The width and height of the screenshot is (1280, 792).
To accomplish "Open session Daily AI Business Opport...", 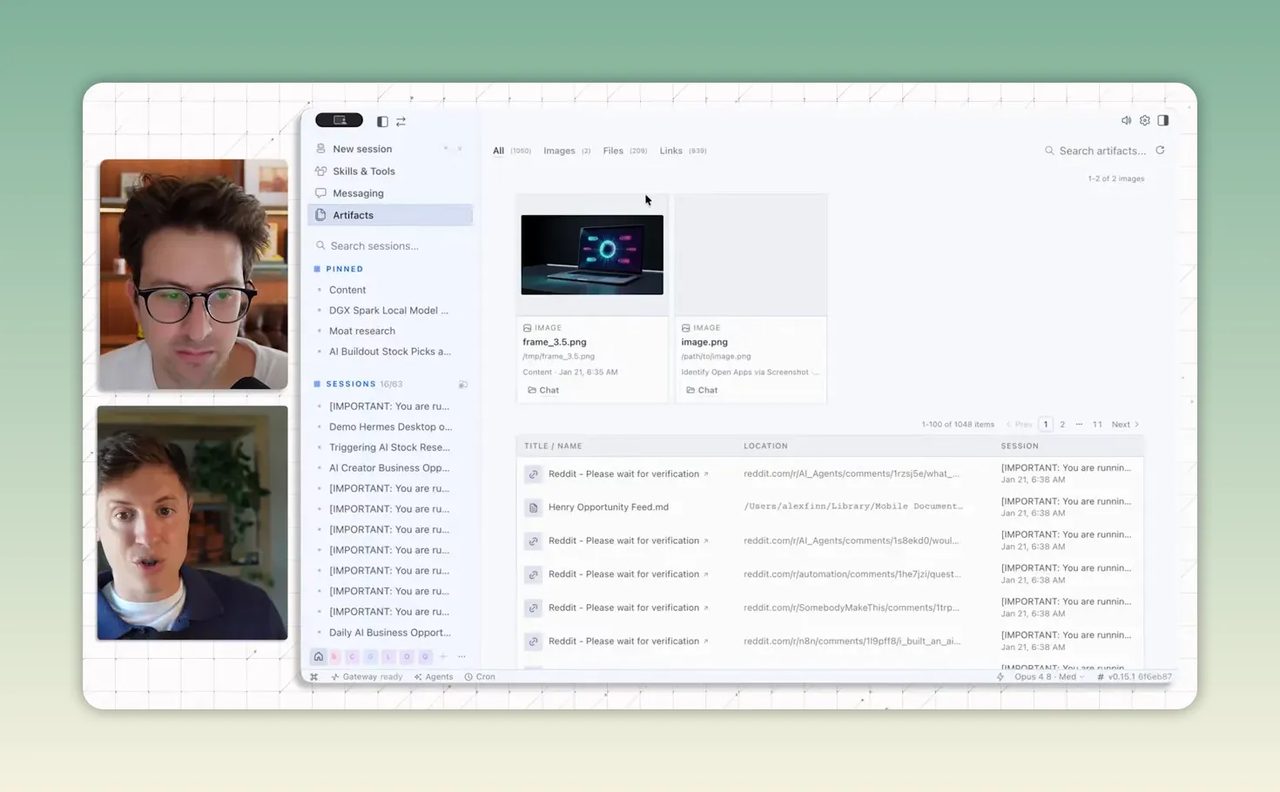I will (x=390, y=632).
